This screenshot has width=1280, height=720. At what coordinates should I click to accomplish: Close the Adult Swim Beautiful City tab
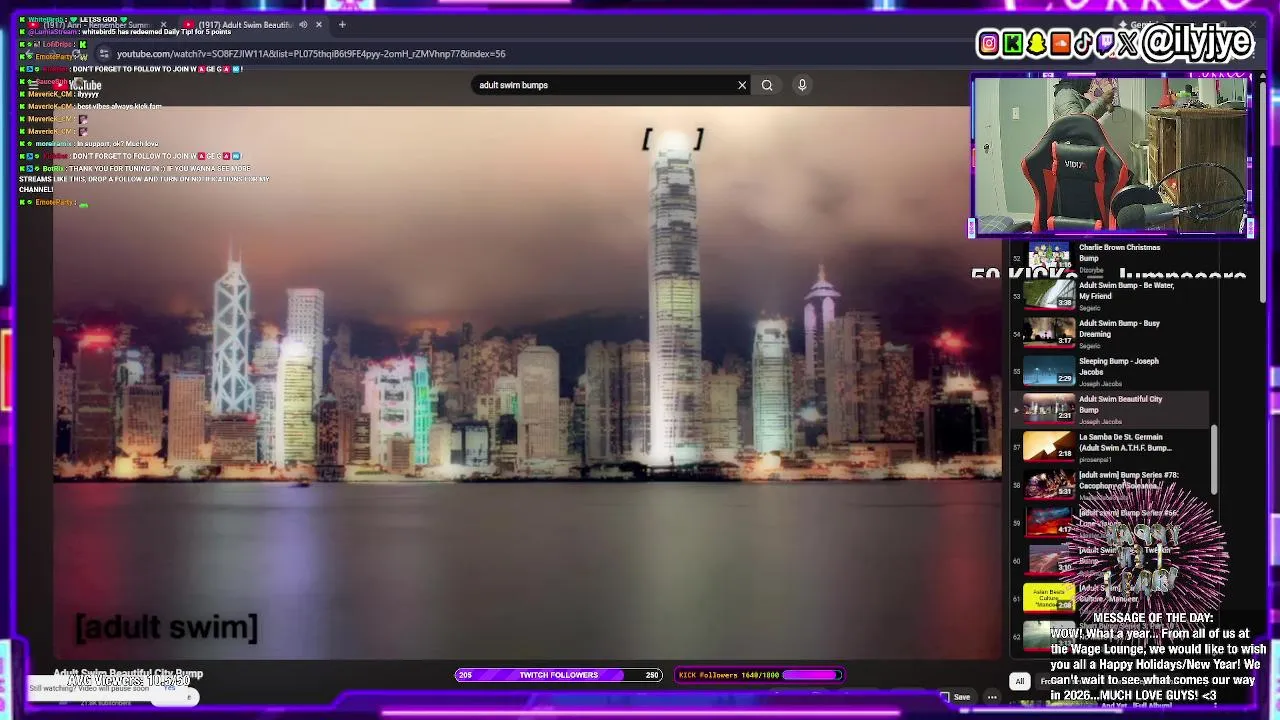pos(319,24)
